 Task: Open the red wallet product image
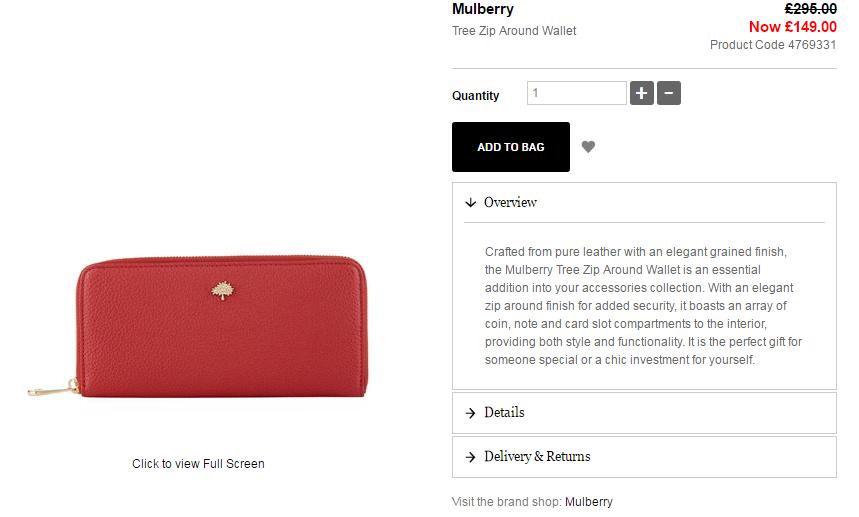220,330
